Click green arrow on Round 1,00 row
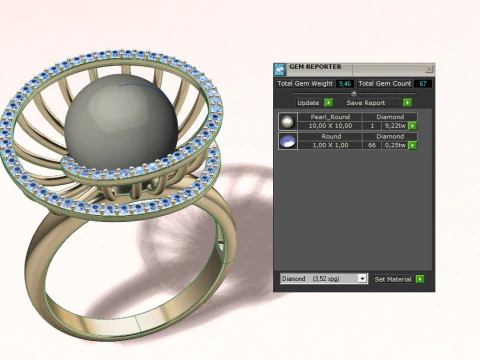Image resolution: width=480 pixels, height=360 pixels. click(413, 145)
